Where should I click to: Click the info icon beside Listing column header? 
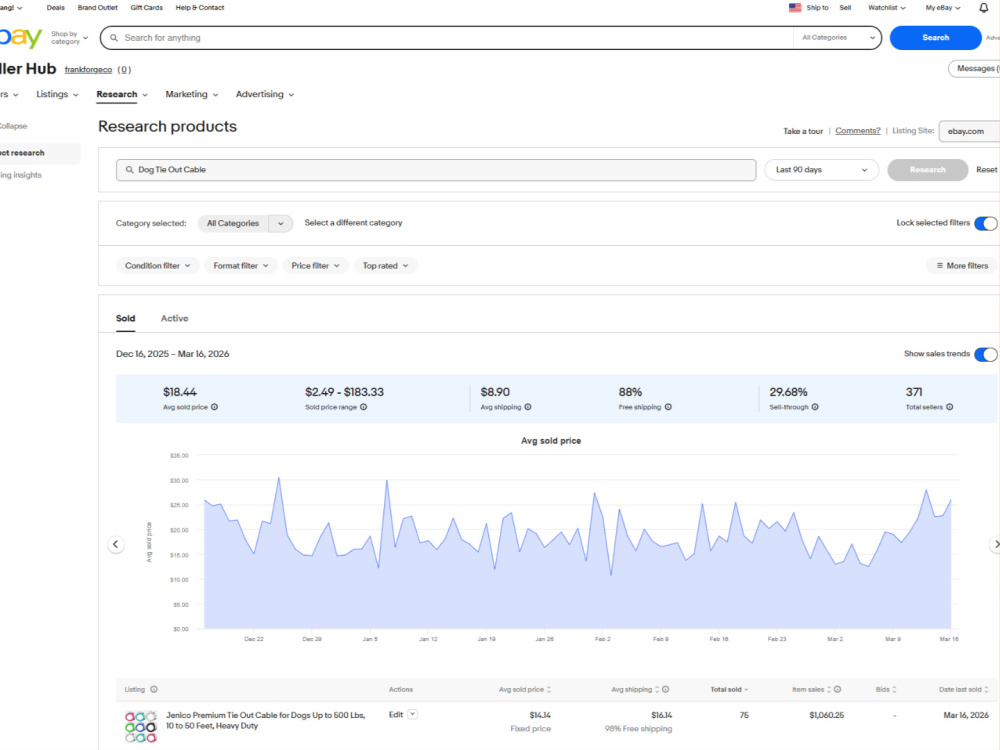click(154, 689)
